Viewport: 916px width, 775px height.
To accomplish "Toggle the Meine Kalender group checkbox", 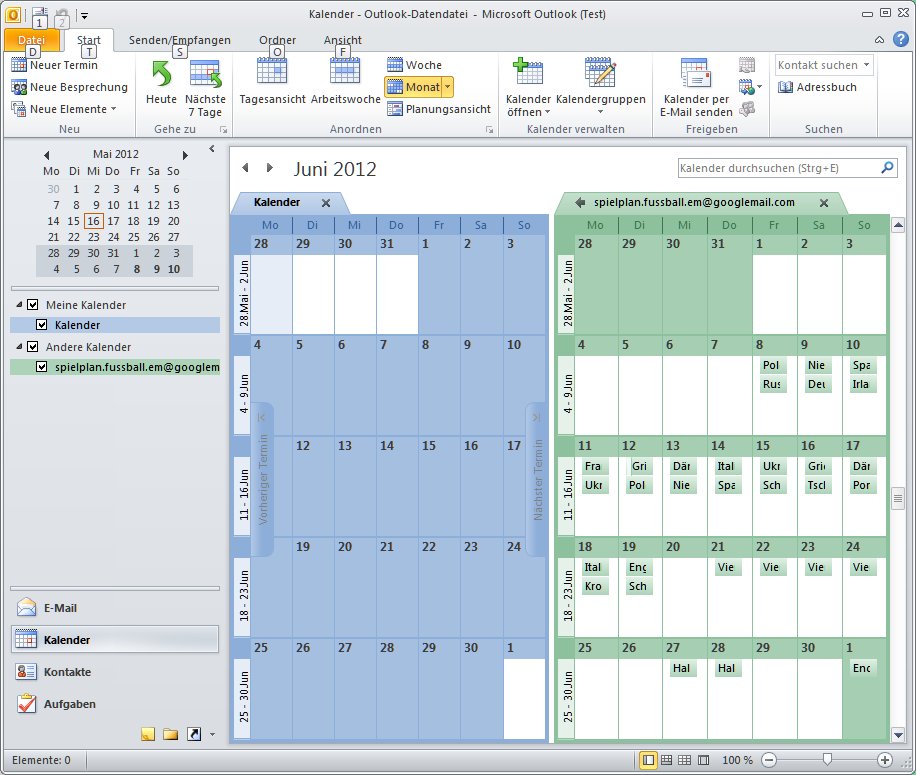I will (33, 305).
